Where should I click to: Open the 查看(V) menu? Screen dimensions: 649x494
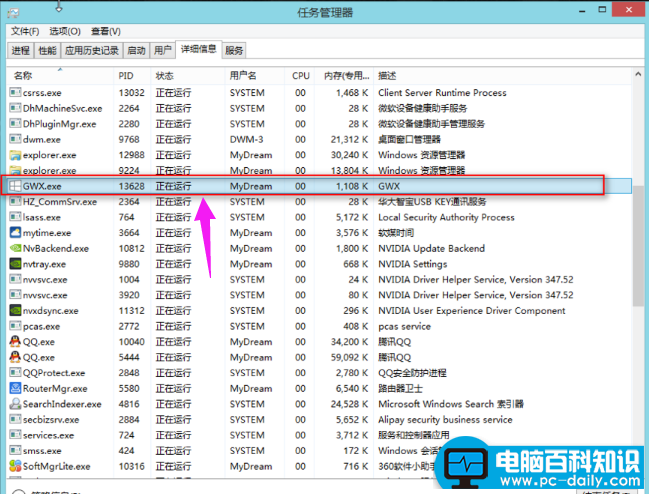coord(106,31)
